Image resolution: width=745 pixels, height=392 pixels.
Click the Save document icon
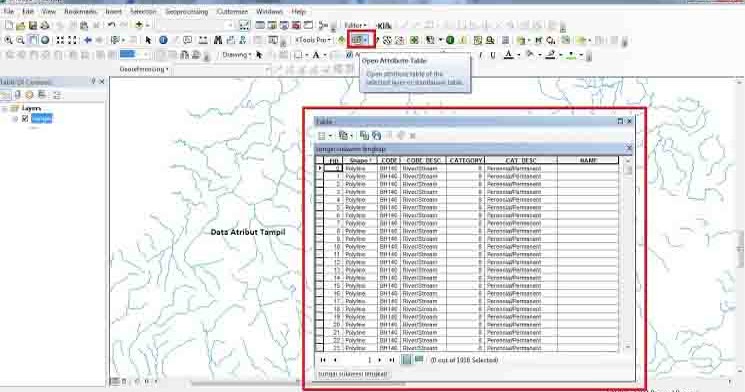pyautogui.click(x=33, y=25)
